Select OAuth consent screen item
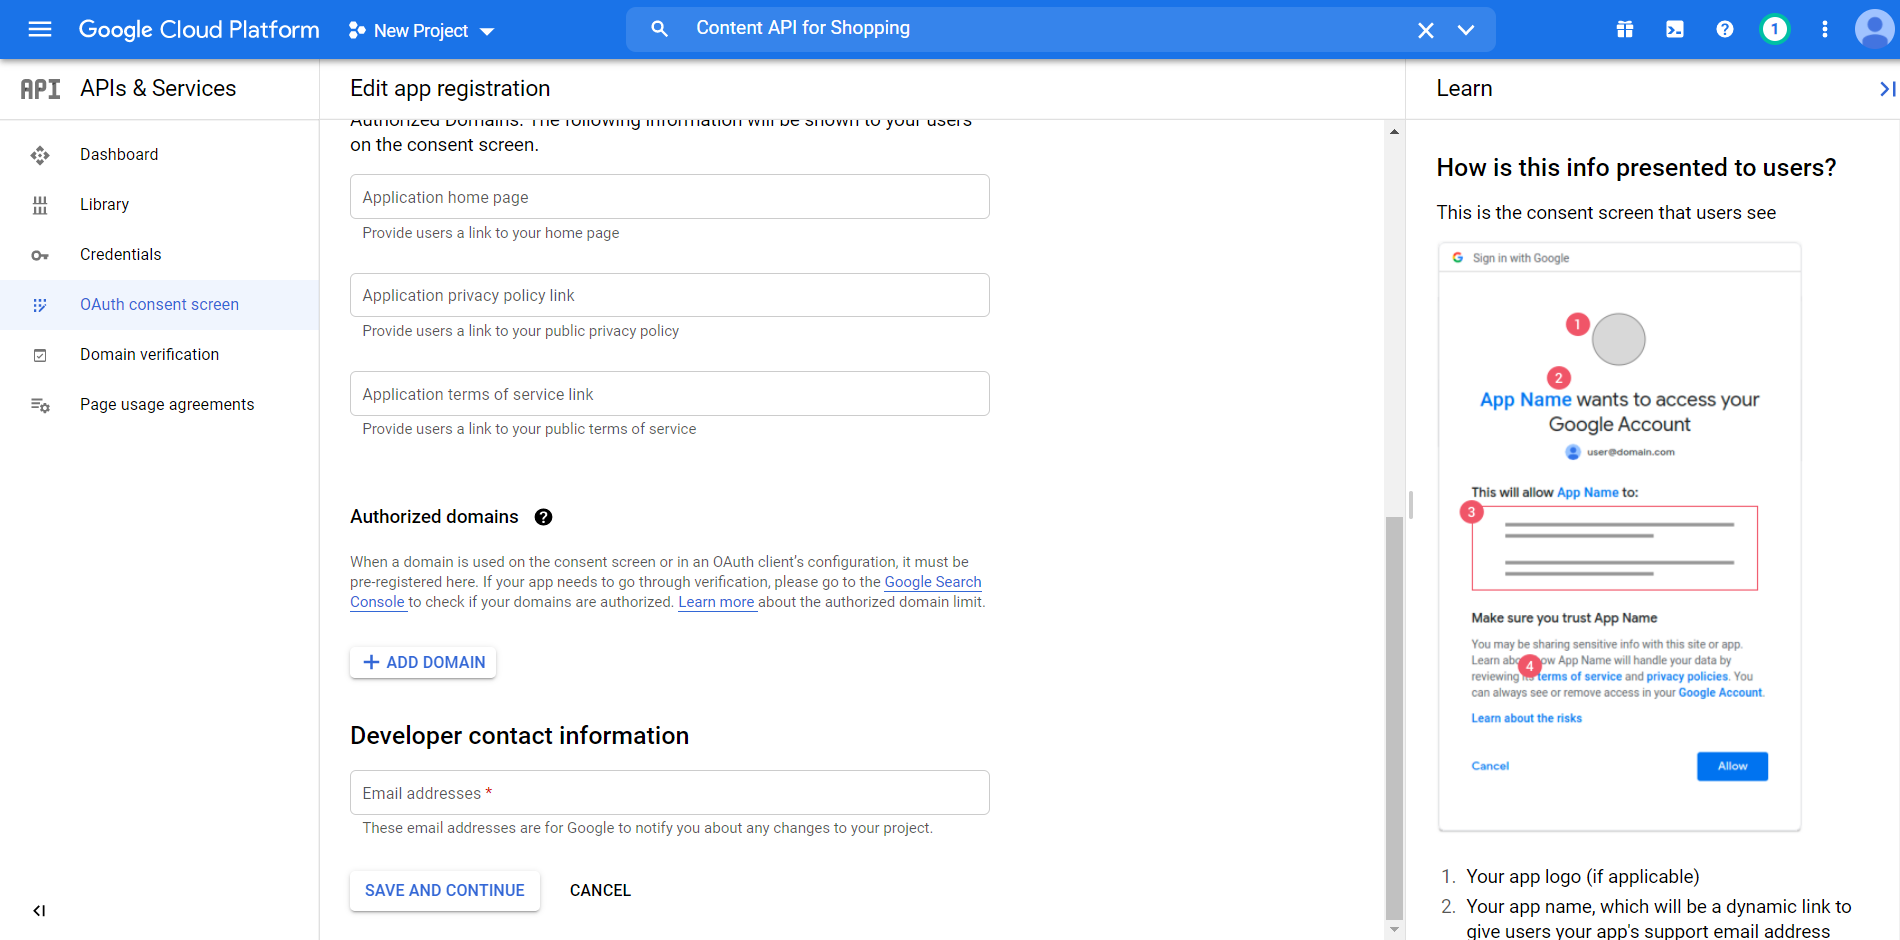1900x940 pixels. [160, 304]
